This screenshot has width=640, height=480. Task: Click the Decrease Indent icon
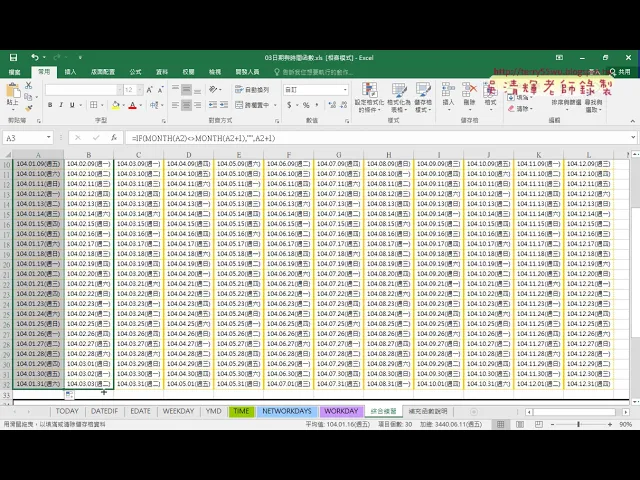pos(213,105)
